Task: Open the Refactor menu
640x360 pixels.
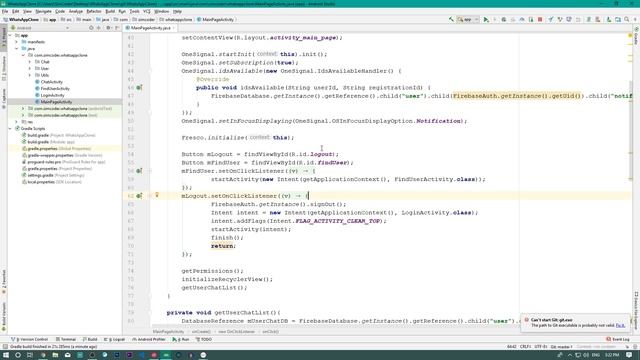Action: pos(93,11)
